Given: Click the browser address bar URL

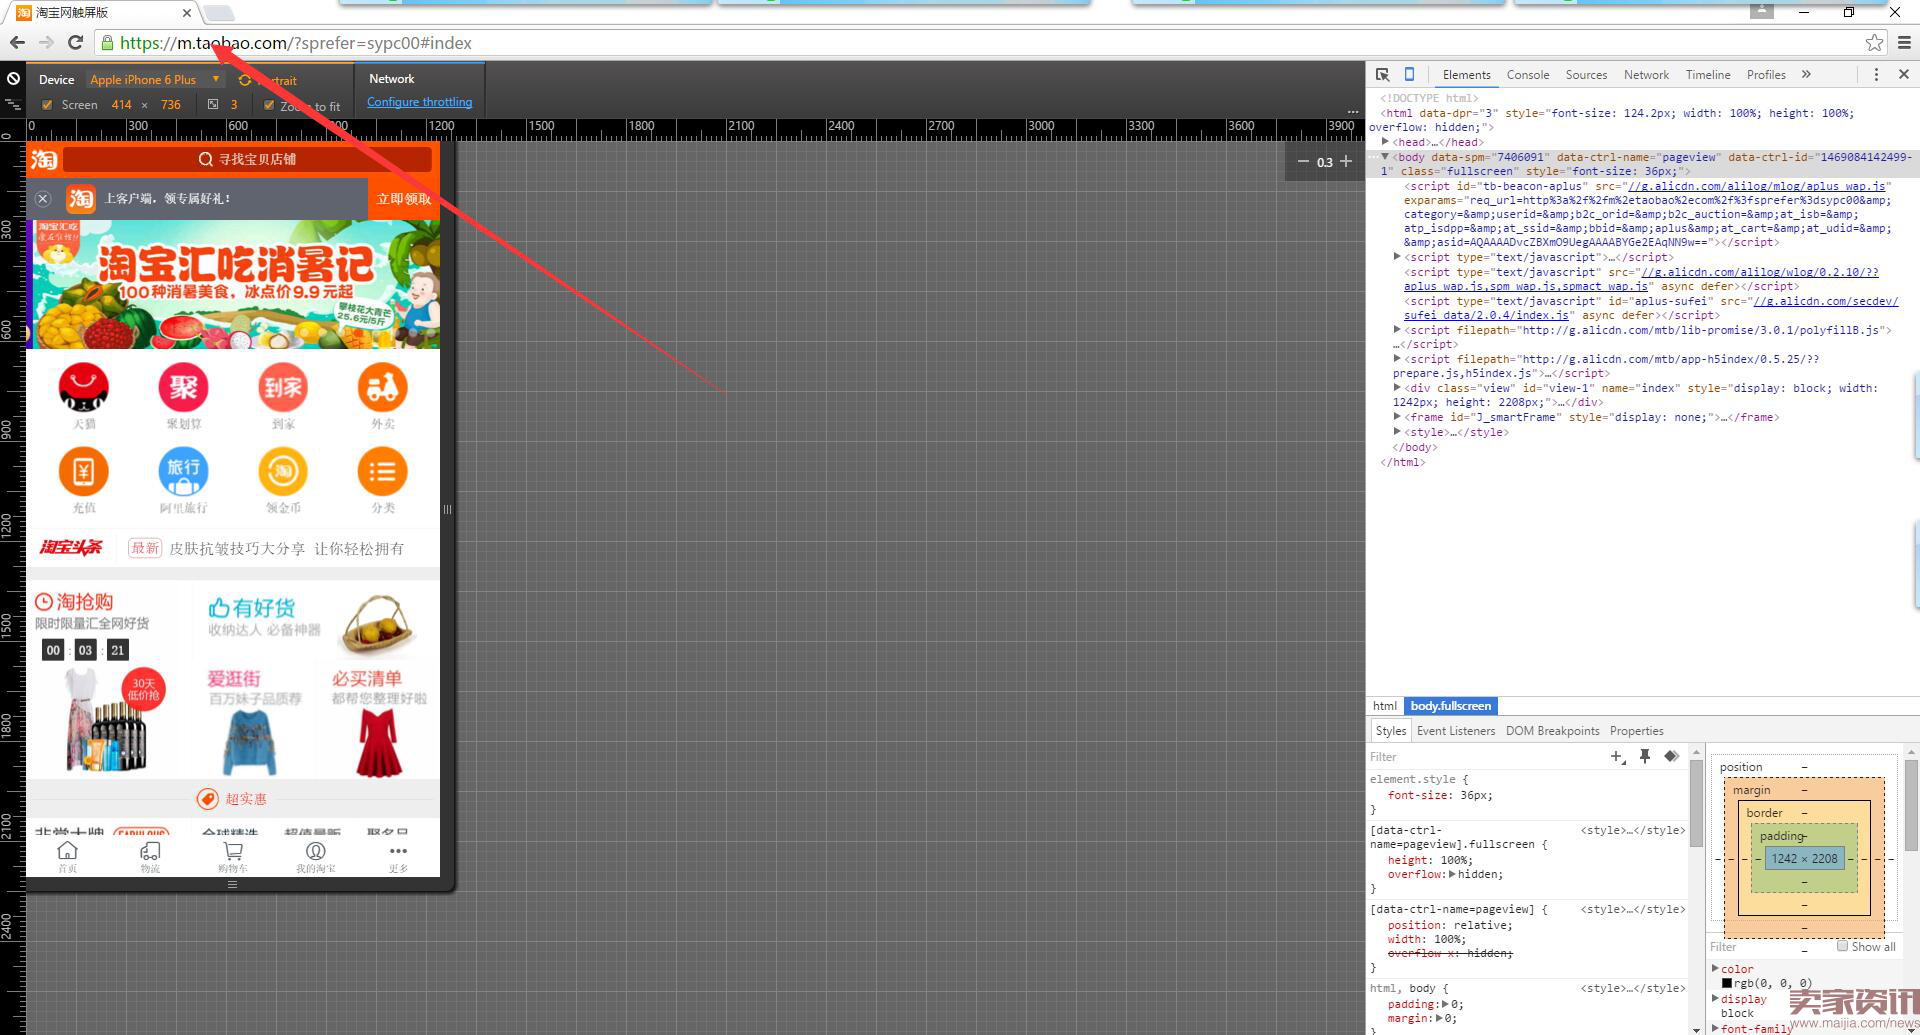Looking at the screenshot, I should (295, 43).
